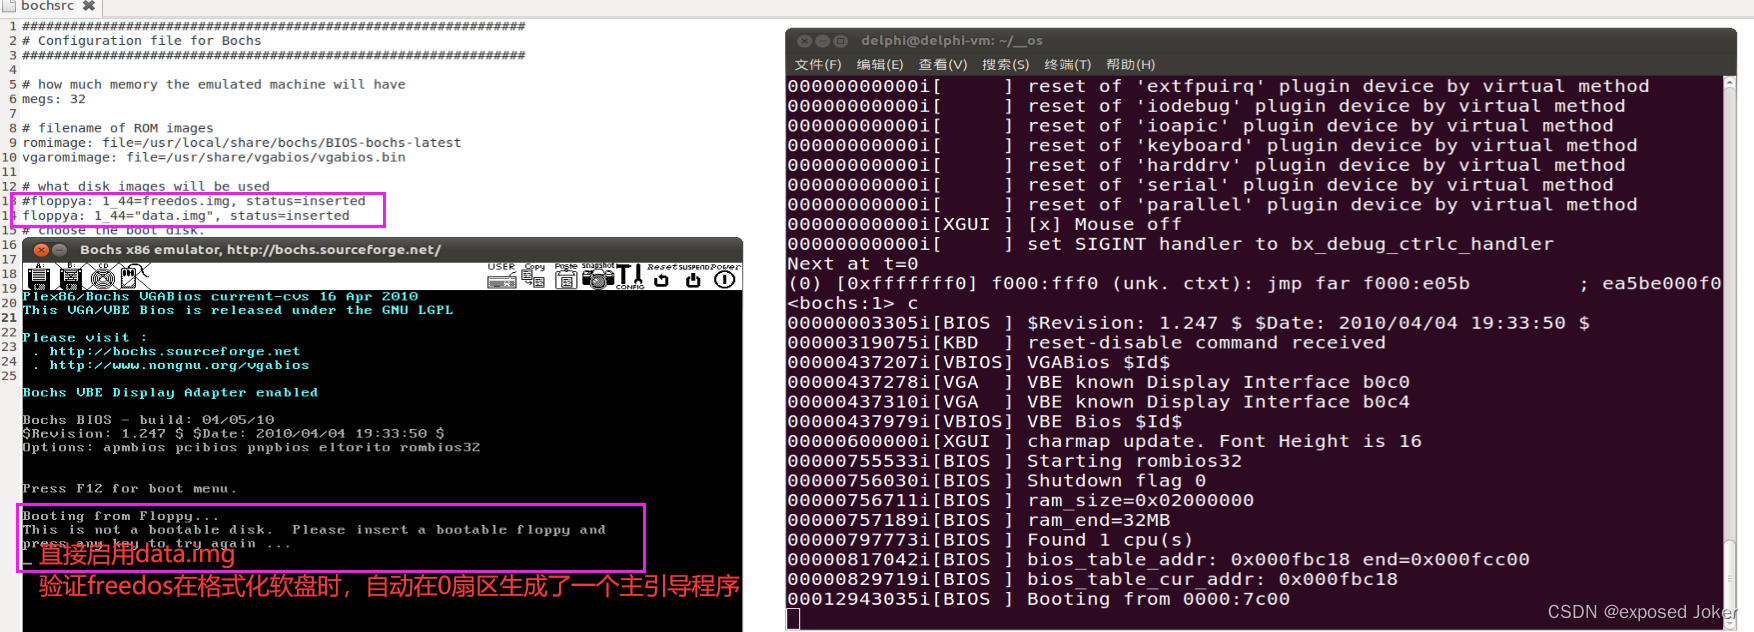Screen dimensions: 1754x632
Task: Take a snapshot with the camera icon
Action: [x=598, y=277]
